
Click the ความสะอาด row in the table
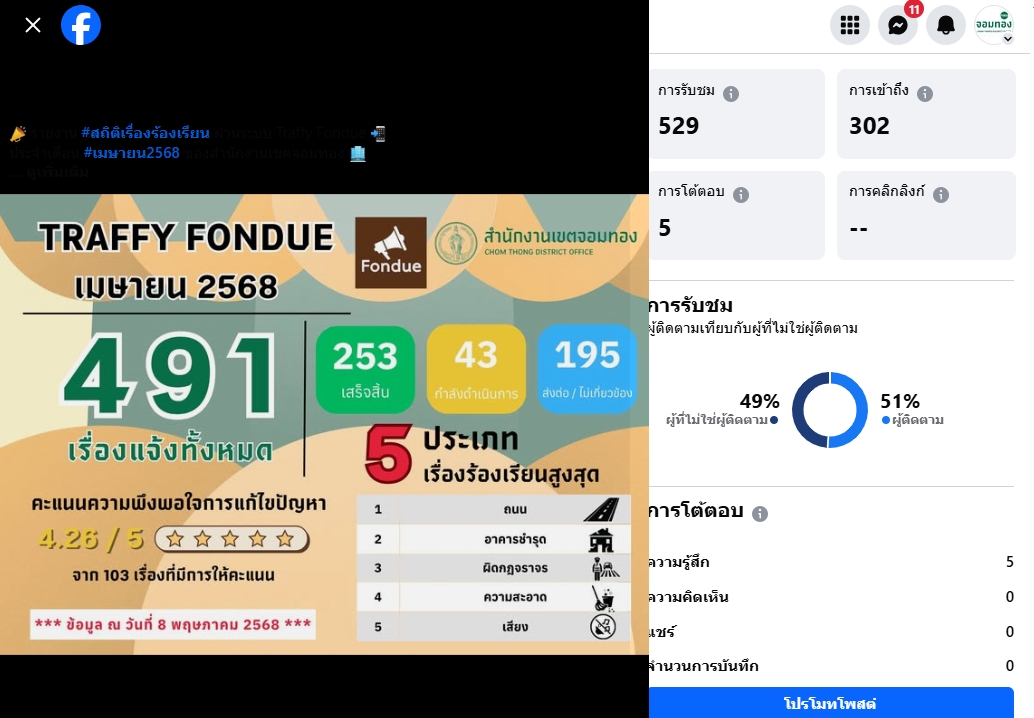click(x=494, y=597)
